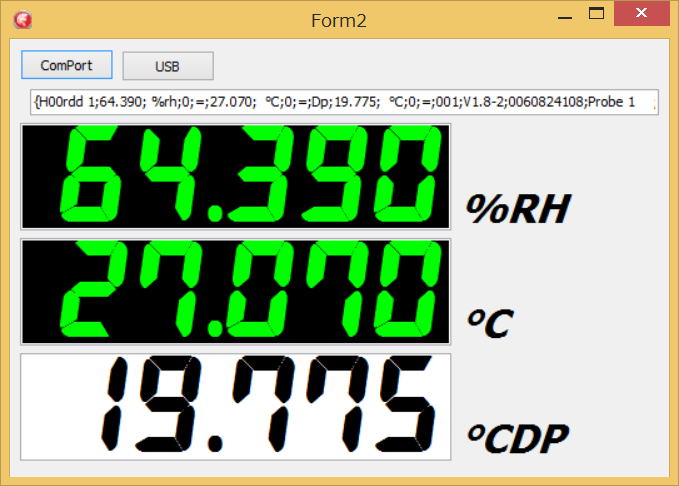Click the Form2 window title text

[x=339, y=20]
